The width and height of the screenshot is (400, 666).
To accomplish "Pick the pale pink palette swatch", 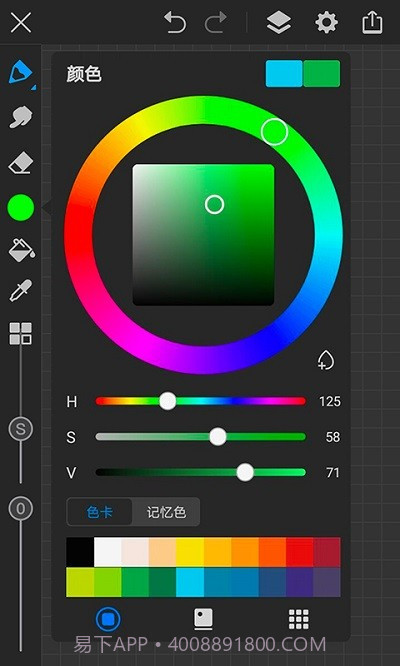I will (x=135, y=552).
